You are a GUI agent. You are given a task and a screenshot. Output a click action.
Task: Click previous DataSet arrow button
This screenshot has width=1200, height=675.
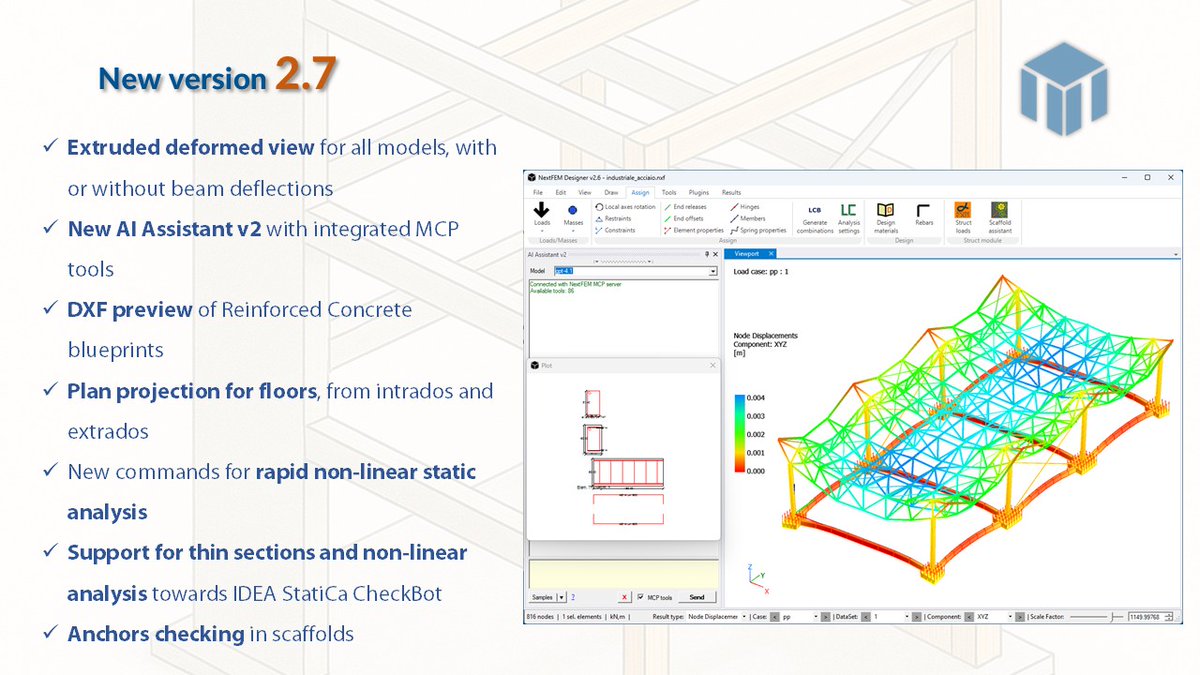866,617
